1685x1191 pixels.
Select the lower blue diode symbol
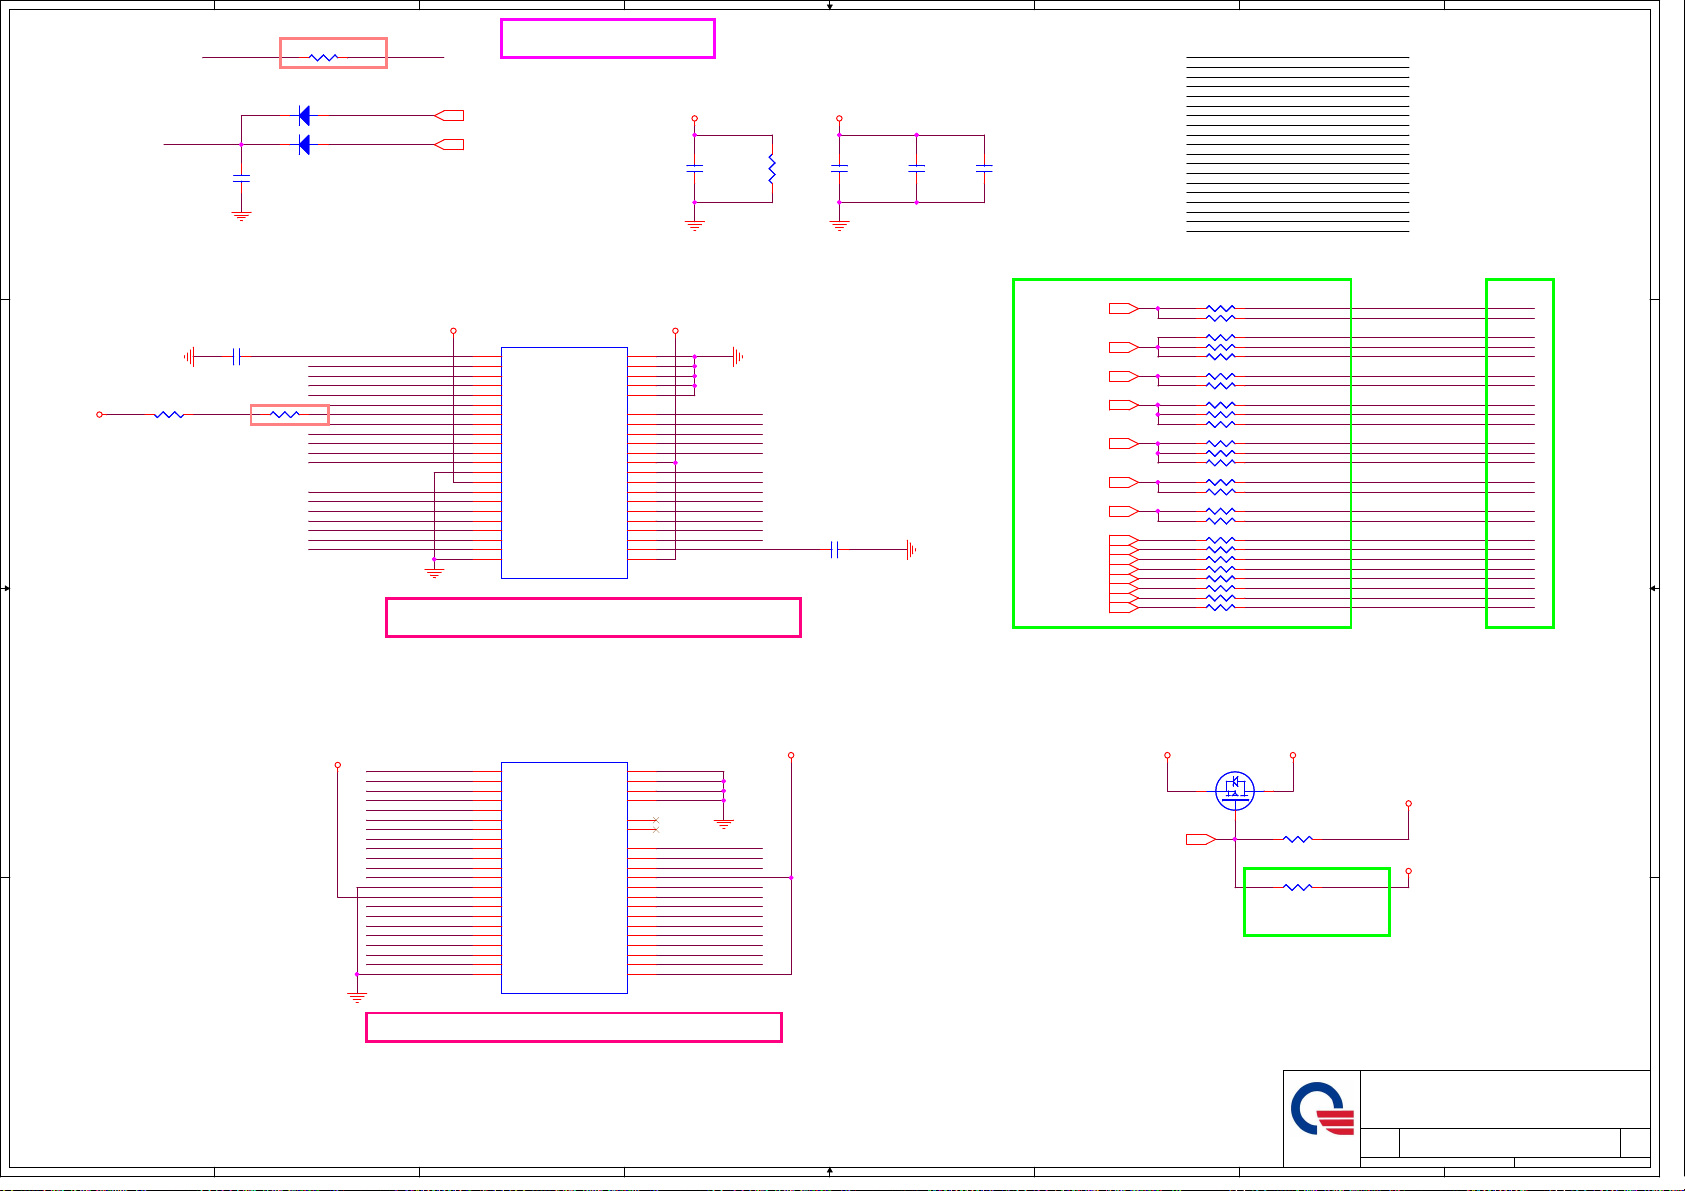pyautogui.click(x=304, y=145)
